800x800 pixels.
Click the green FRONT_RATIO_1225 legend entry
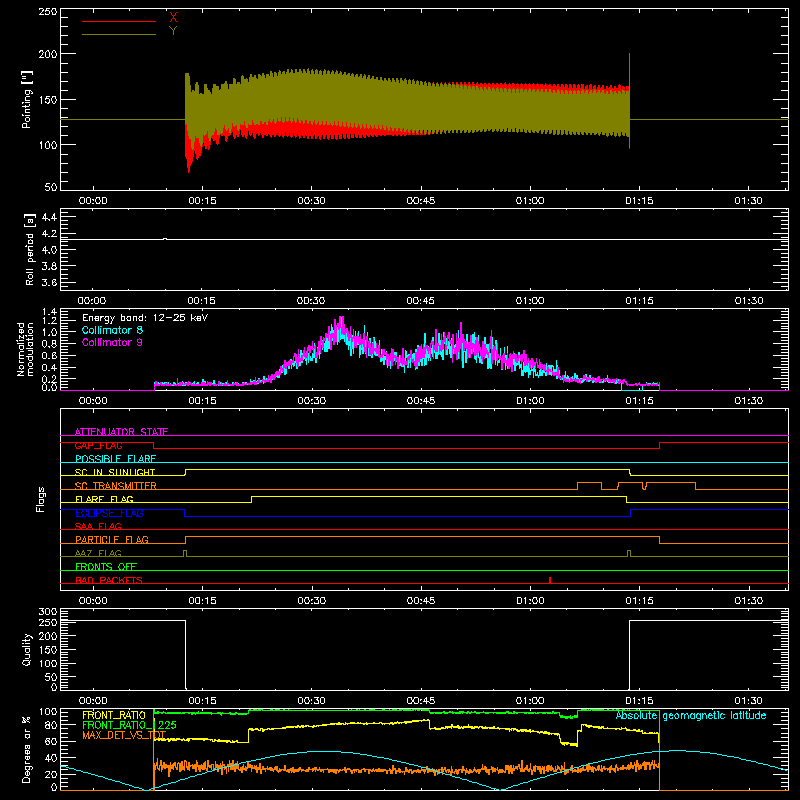point(130,725)
